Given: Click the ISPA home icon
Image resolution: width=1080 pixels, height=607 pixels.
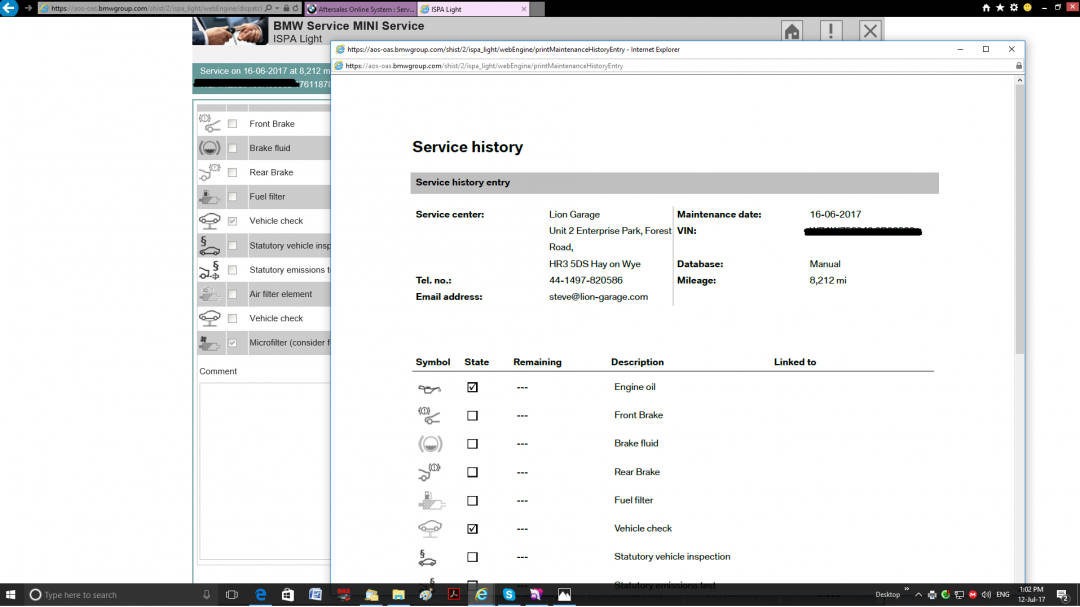Looking at the screenshot, I should tap(792, 31).
